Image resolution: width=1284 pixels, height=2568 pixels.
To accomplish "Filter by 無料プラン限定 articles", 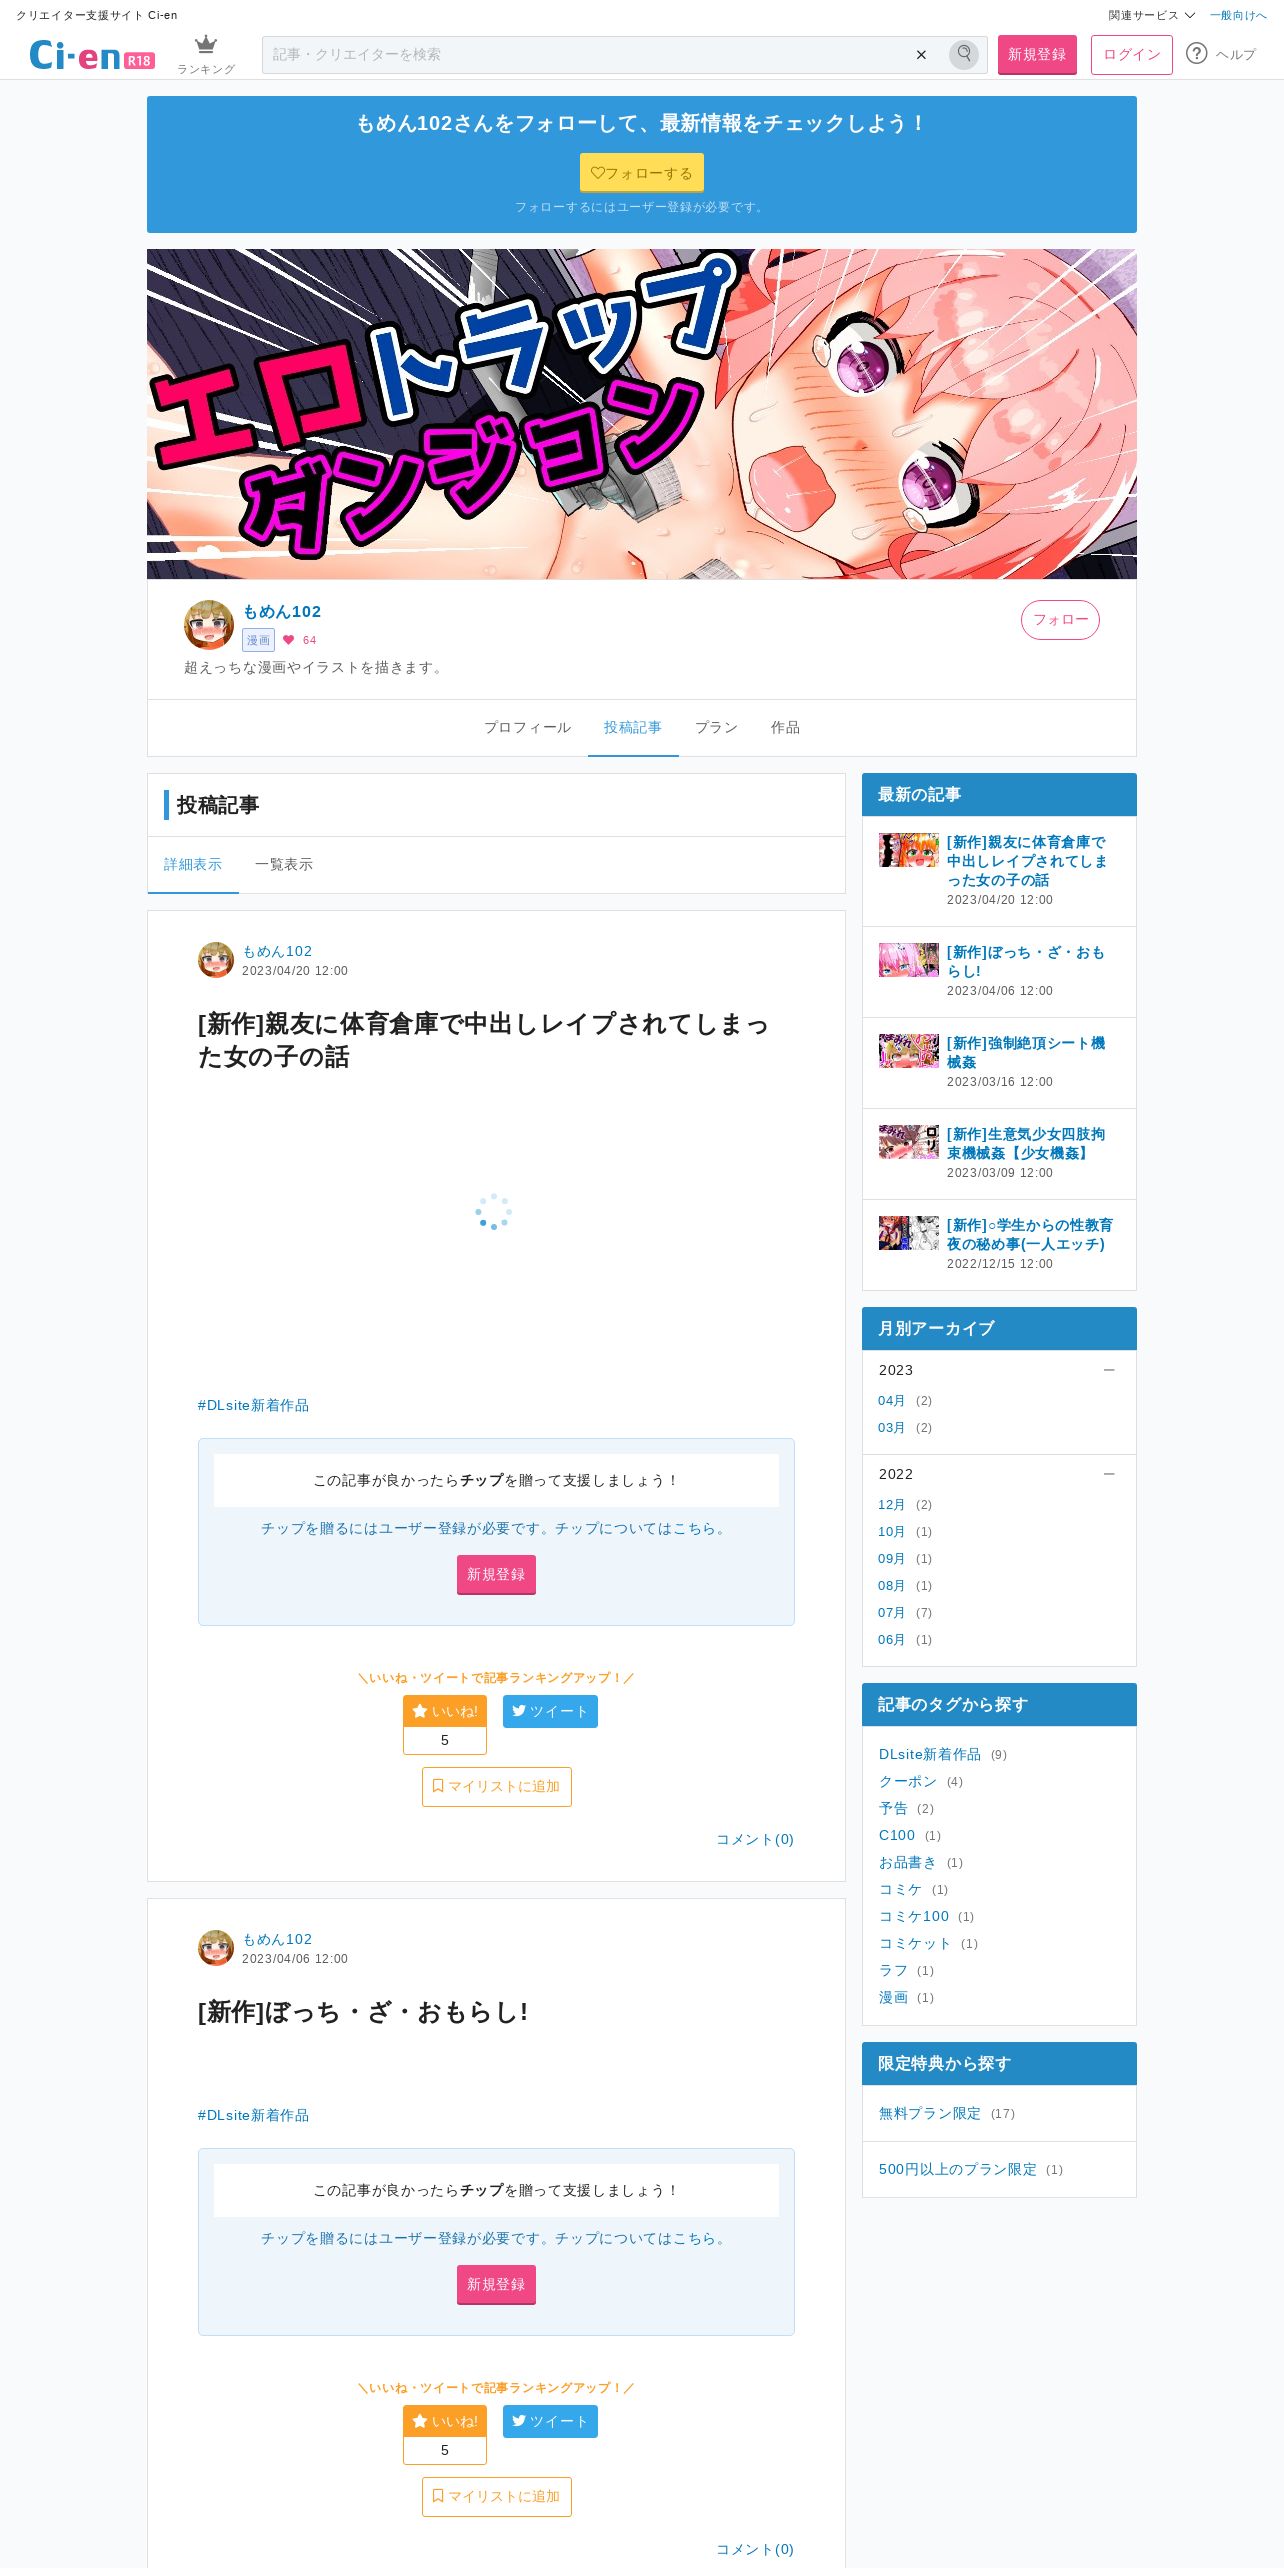I will tap(930, 2113).
